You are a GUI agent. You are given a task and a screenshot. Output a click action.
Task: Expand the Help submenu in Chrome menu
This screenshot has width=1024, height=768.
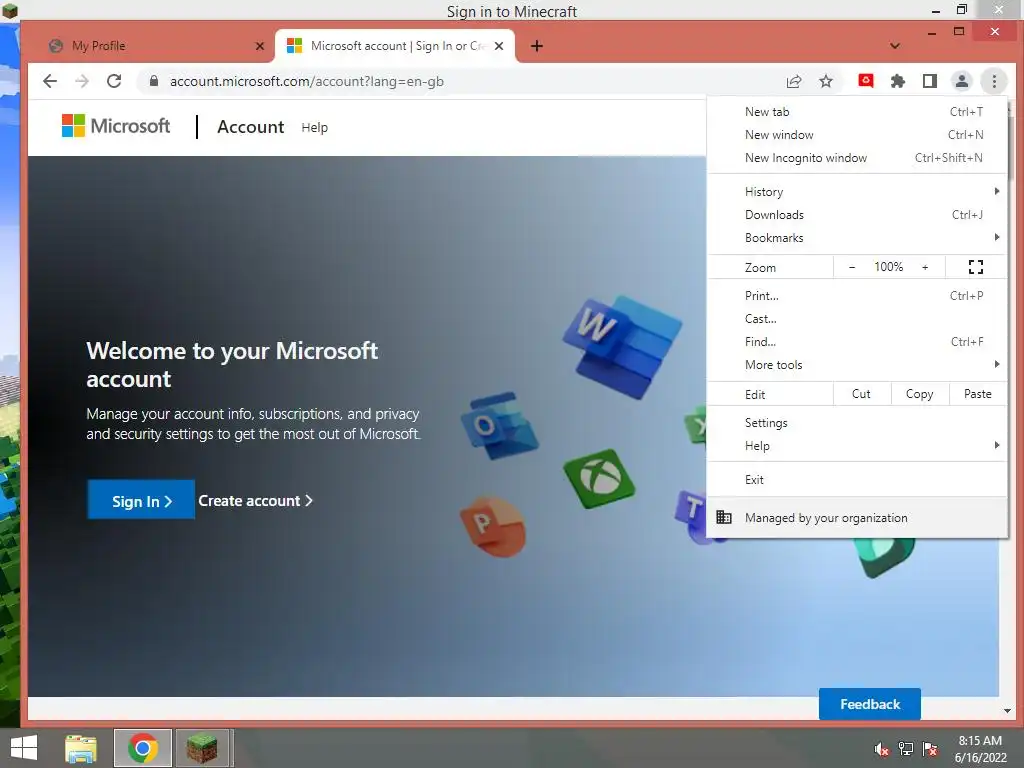pos(857,445)
